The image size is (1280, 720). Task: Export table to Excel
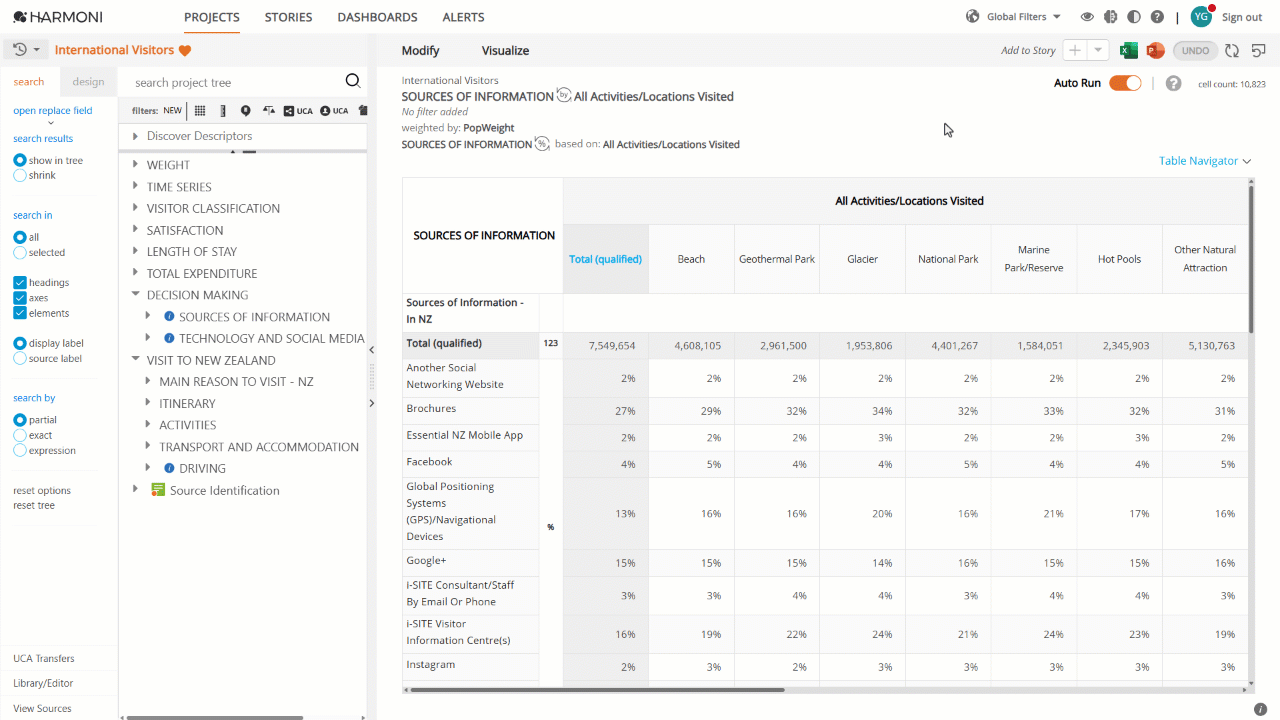(1129, 51)
